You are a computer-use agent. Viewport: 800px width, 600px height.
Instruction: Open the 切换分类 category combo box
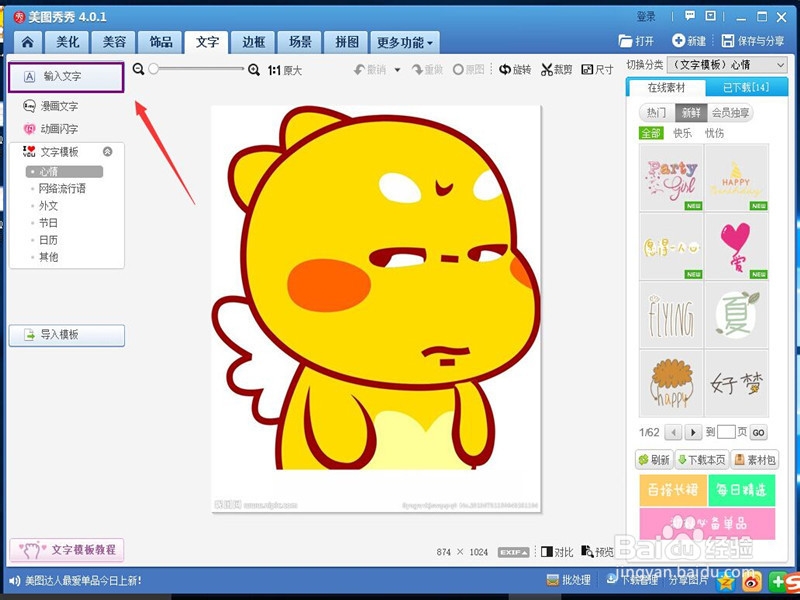727,65
